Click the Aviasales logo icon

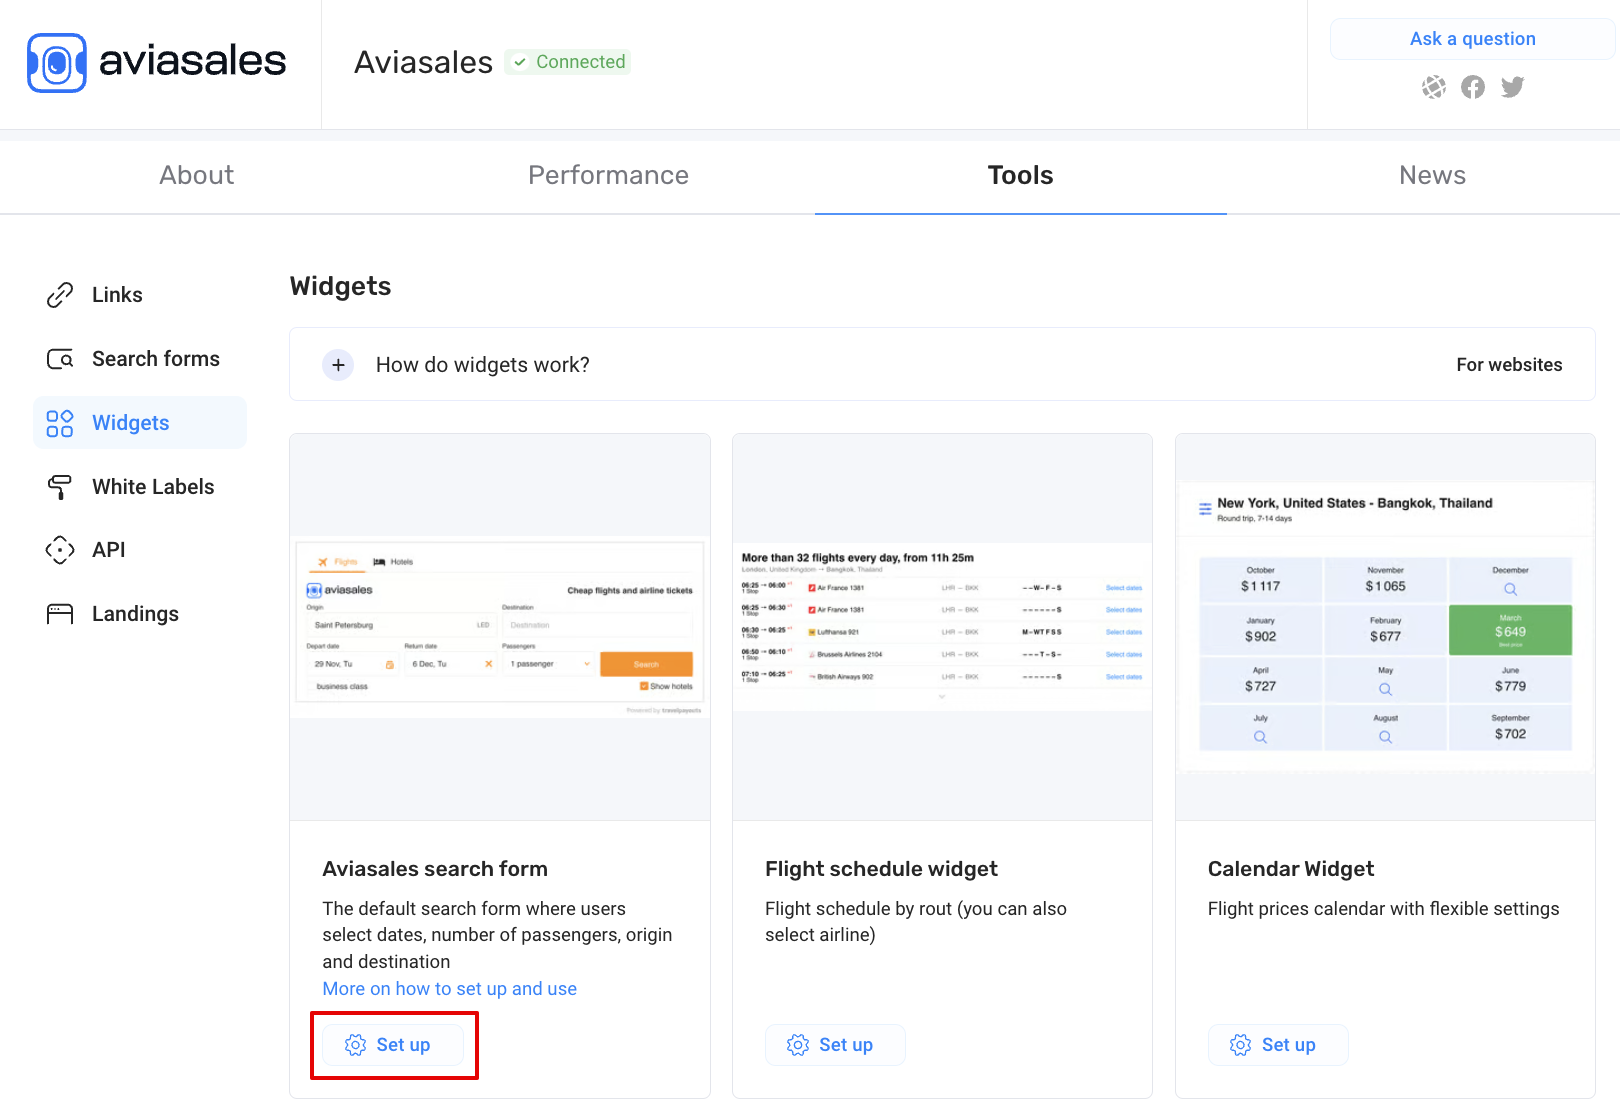point(57,63)
